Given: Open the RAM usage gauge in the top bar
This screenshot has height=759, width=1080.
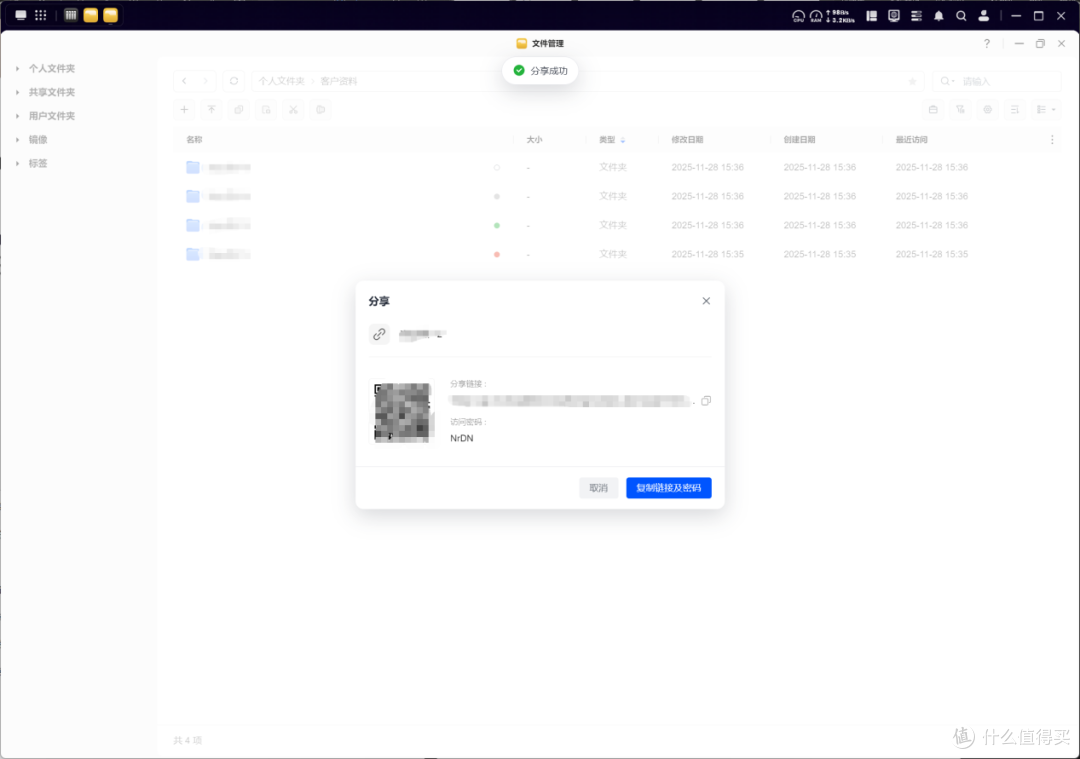Looking at the screenshot, I should (x=816, y=16).
